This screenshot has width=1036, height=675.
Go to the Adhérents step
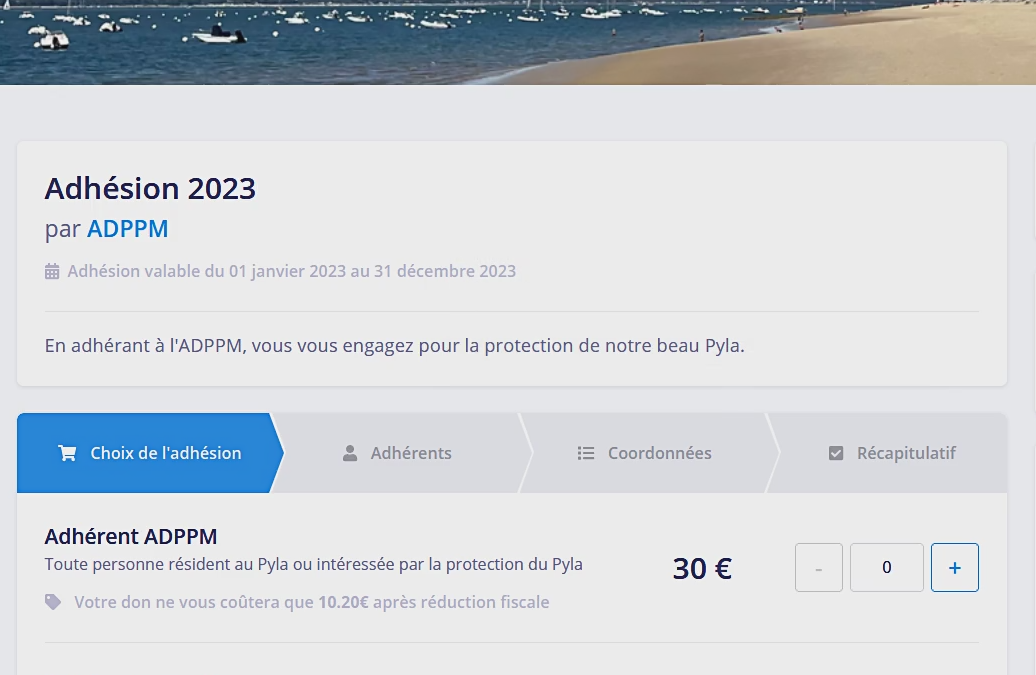click(397, 453)
